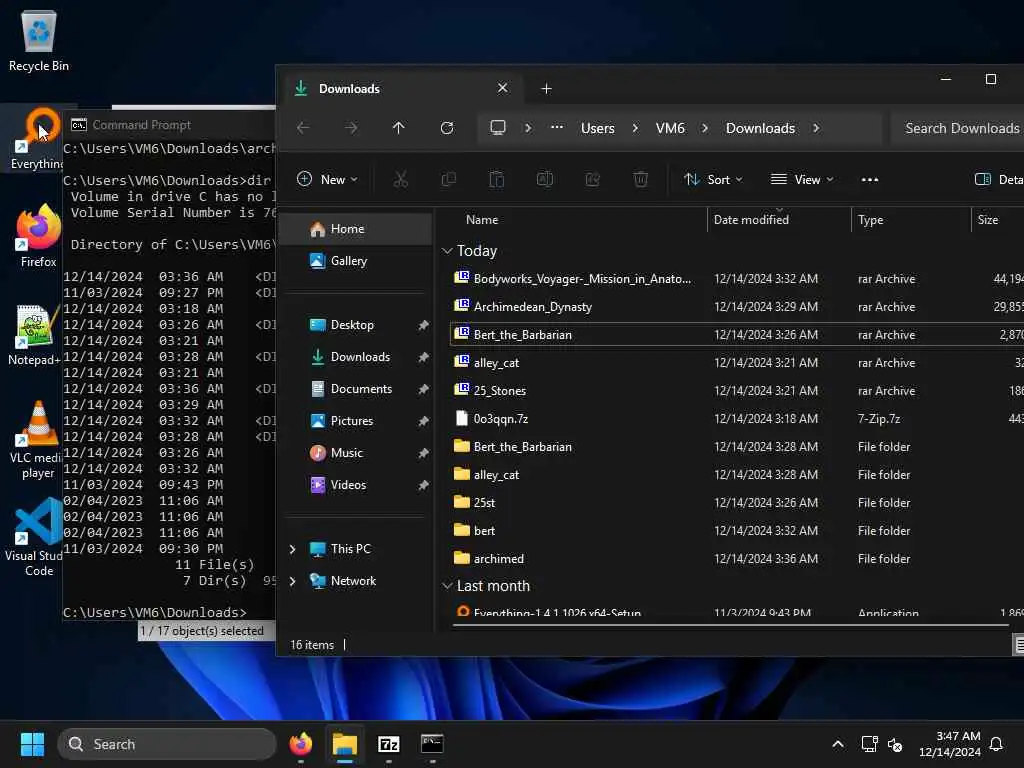This screenshot has height=768, width=1024.
Task: Sort by Name column header
Action: pos(482,220)
